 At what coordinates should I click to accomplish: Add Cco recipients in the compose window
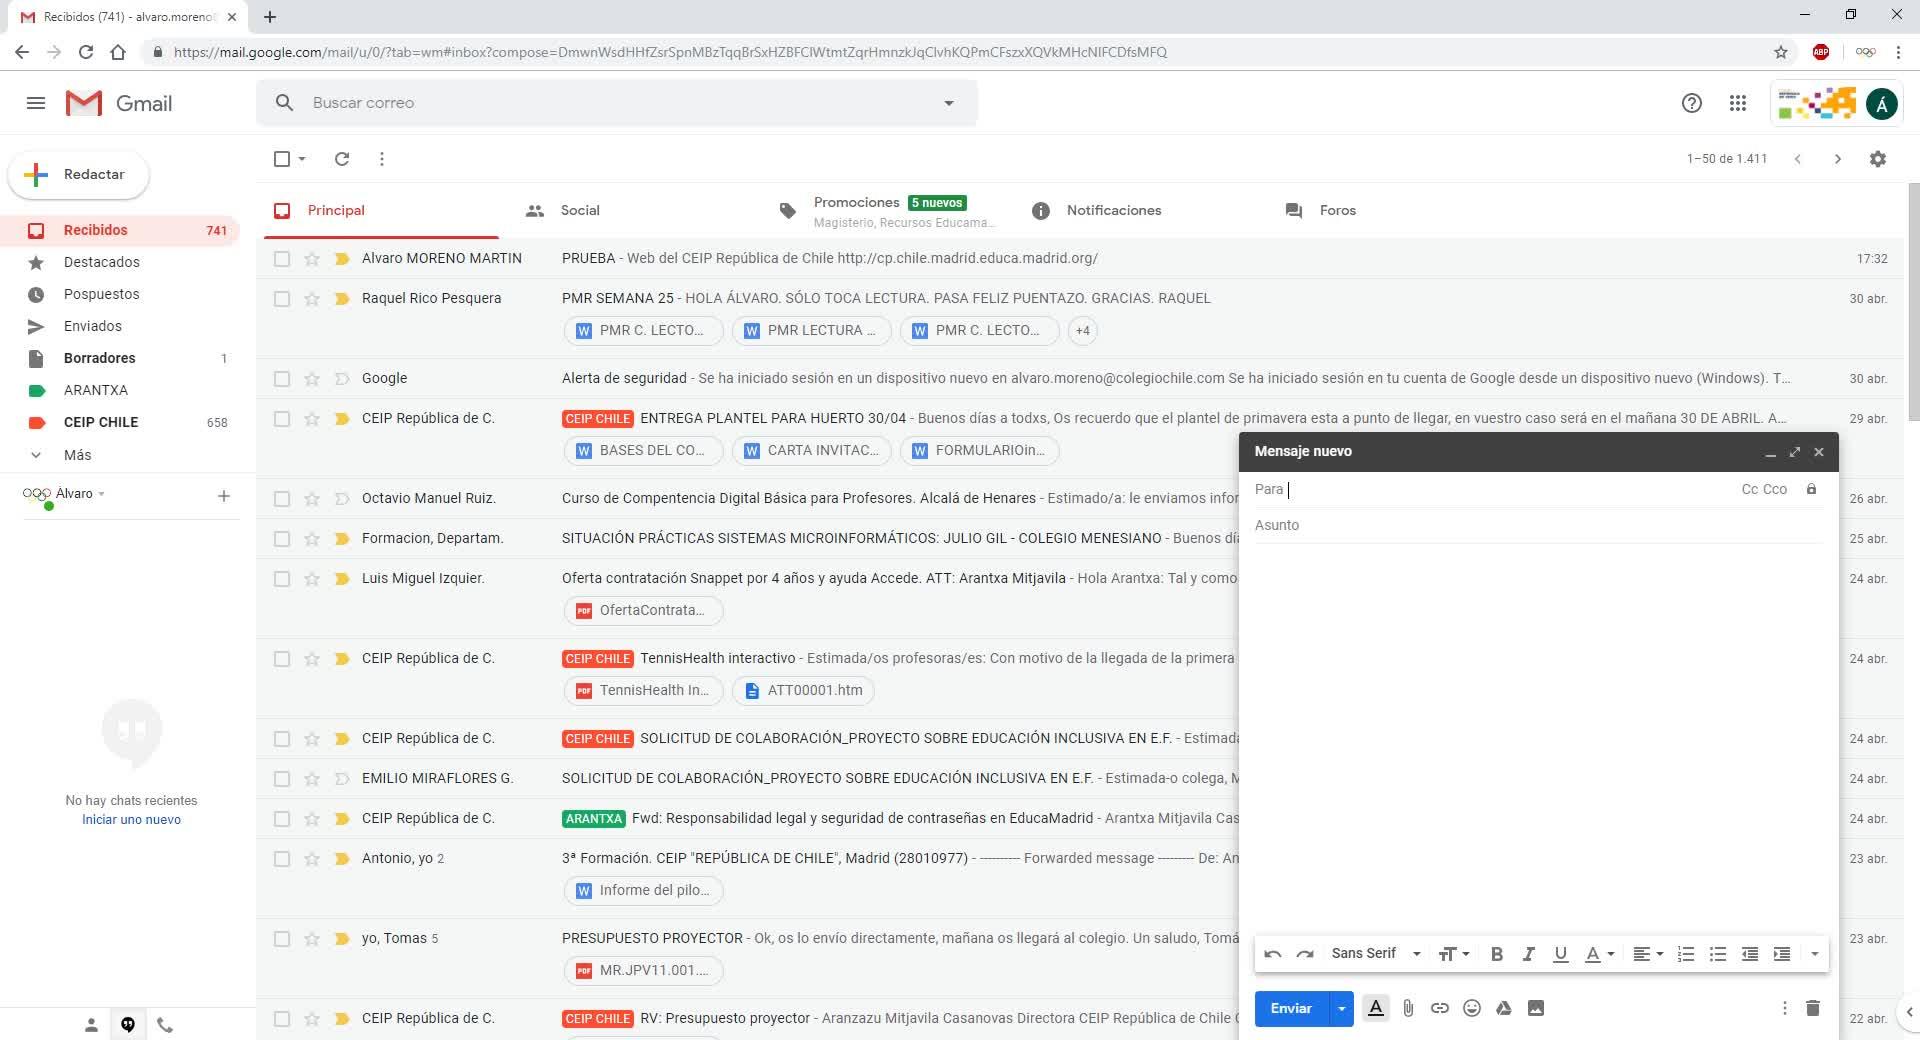pos(1775,490)
